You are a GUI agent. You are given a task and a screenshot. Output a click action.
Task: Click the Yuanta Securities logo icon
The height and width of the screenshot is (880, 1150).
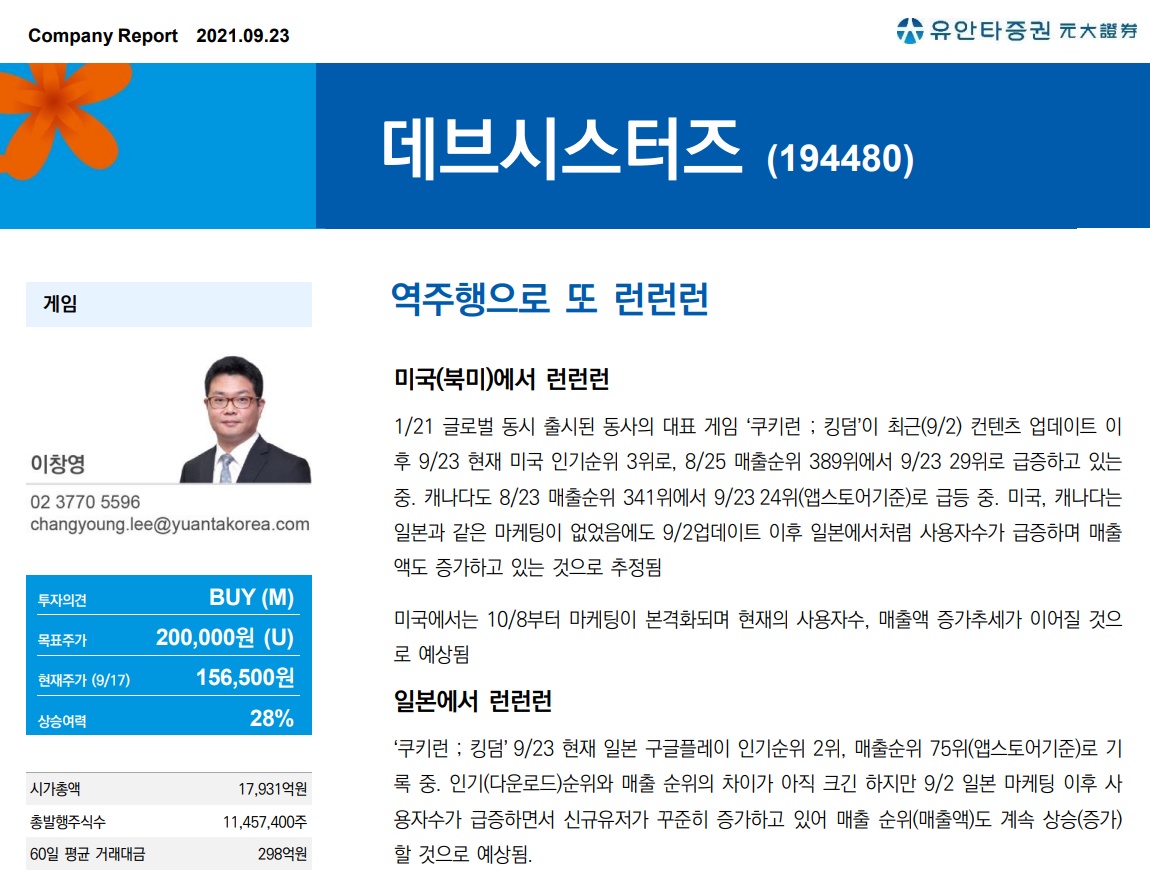tap(909, 30)
